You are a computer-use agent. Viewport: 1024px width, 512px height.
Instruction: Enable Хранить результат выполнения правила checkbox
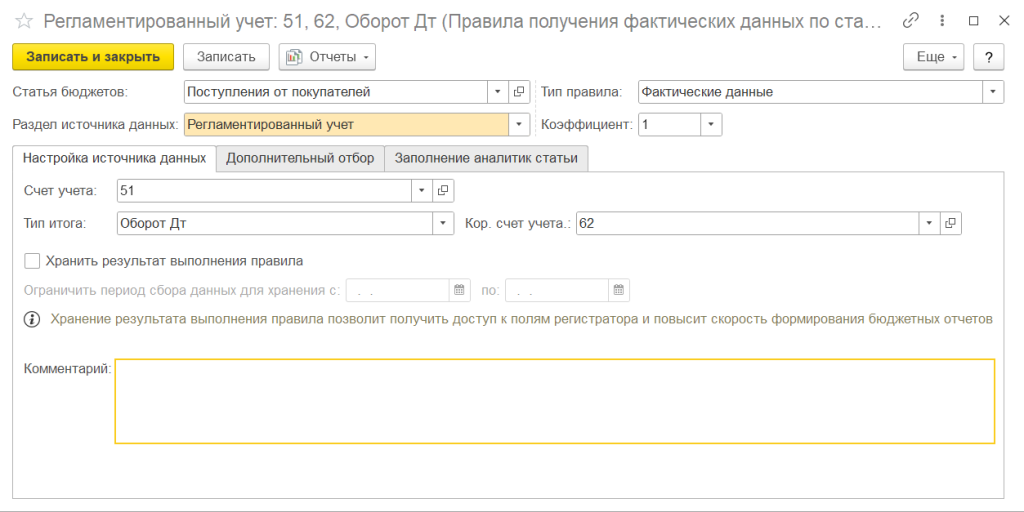tap(31, 261)
